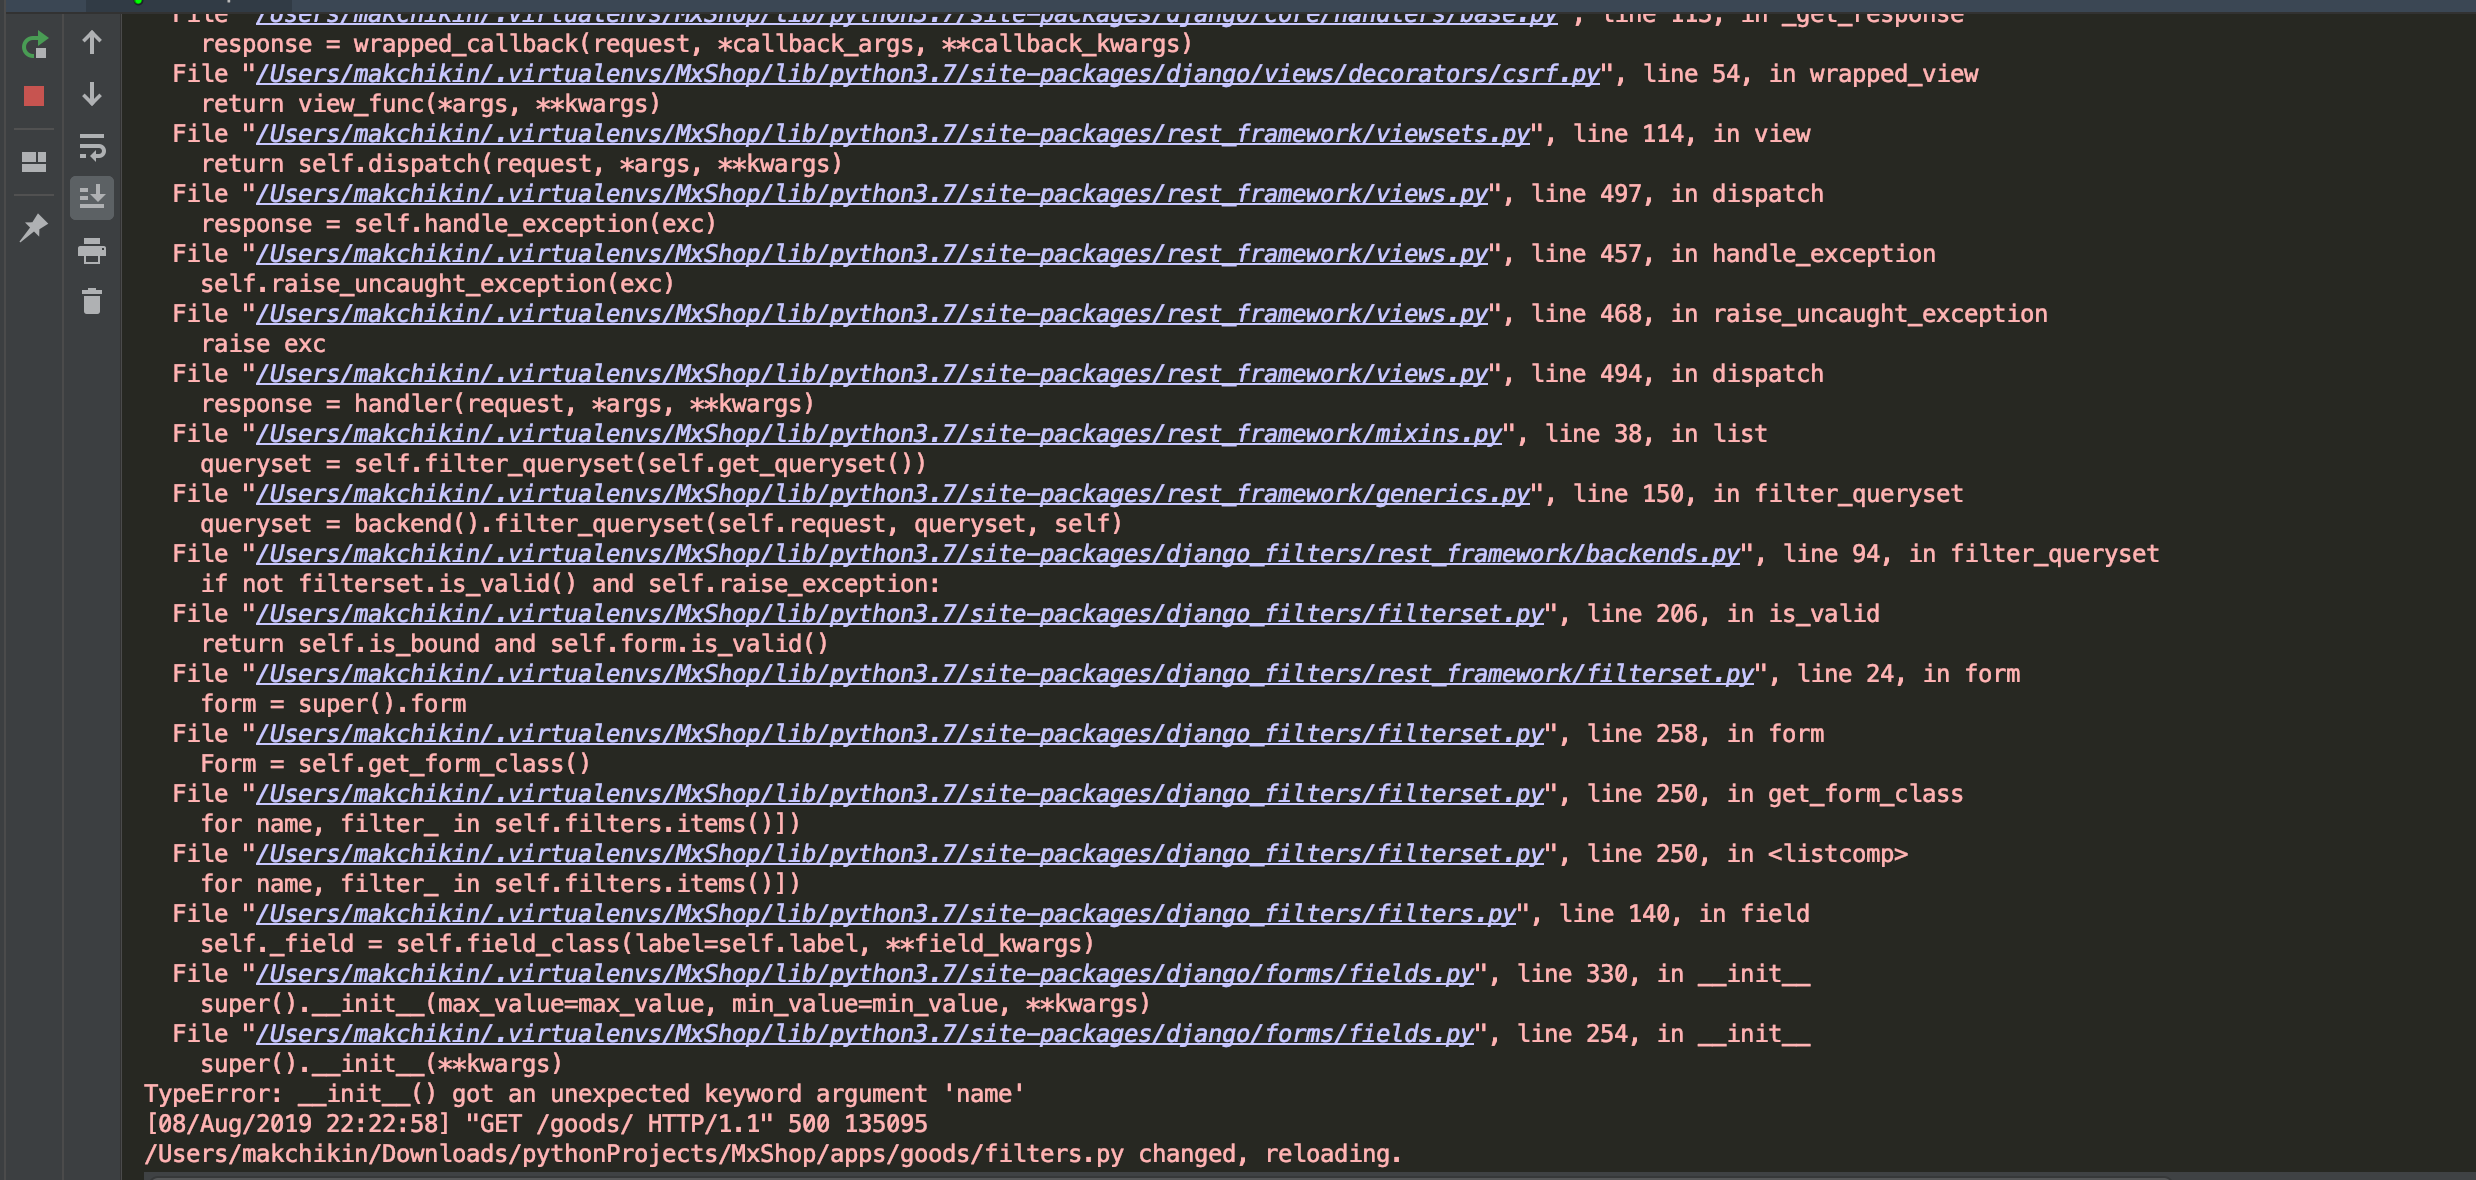This screenshot has height=1180, width=2476.
Task: Open the viewsets.py traceback link
Action: click(893, 134)
